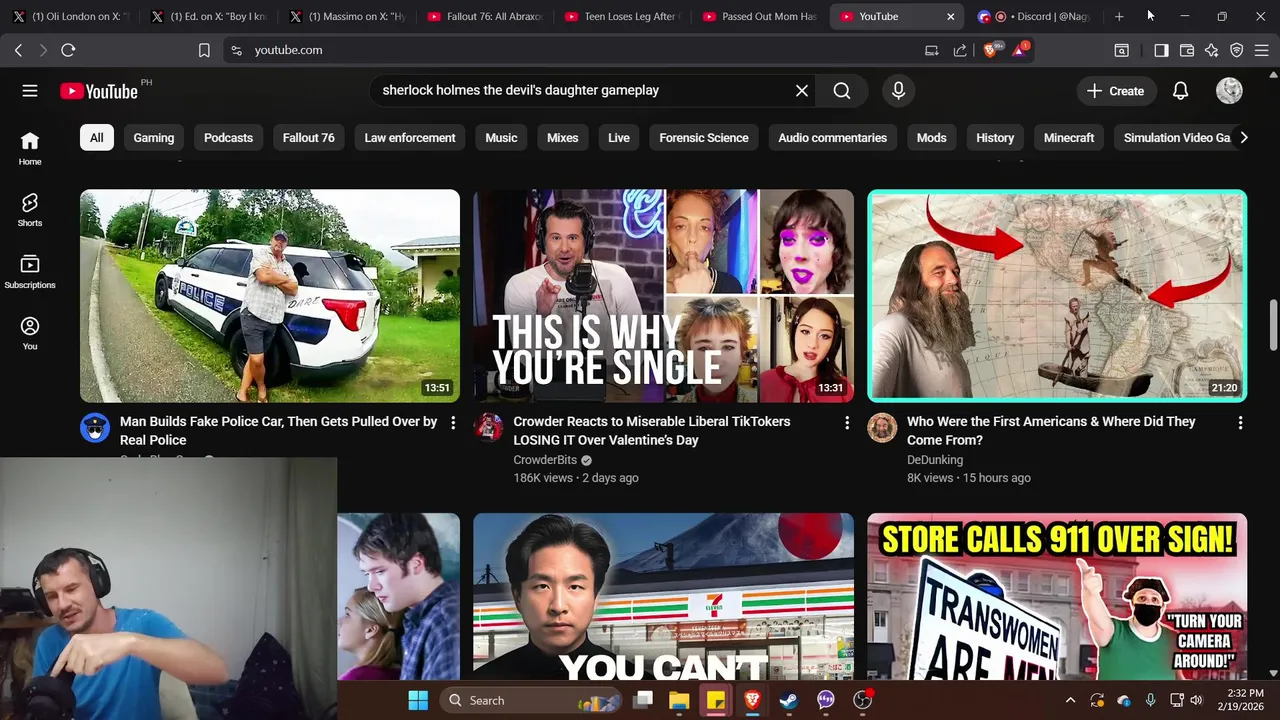Viewport: 1280px width, 720px height.
Task: Select the Law enforcement filter chip
Action: coord(410,138)
